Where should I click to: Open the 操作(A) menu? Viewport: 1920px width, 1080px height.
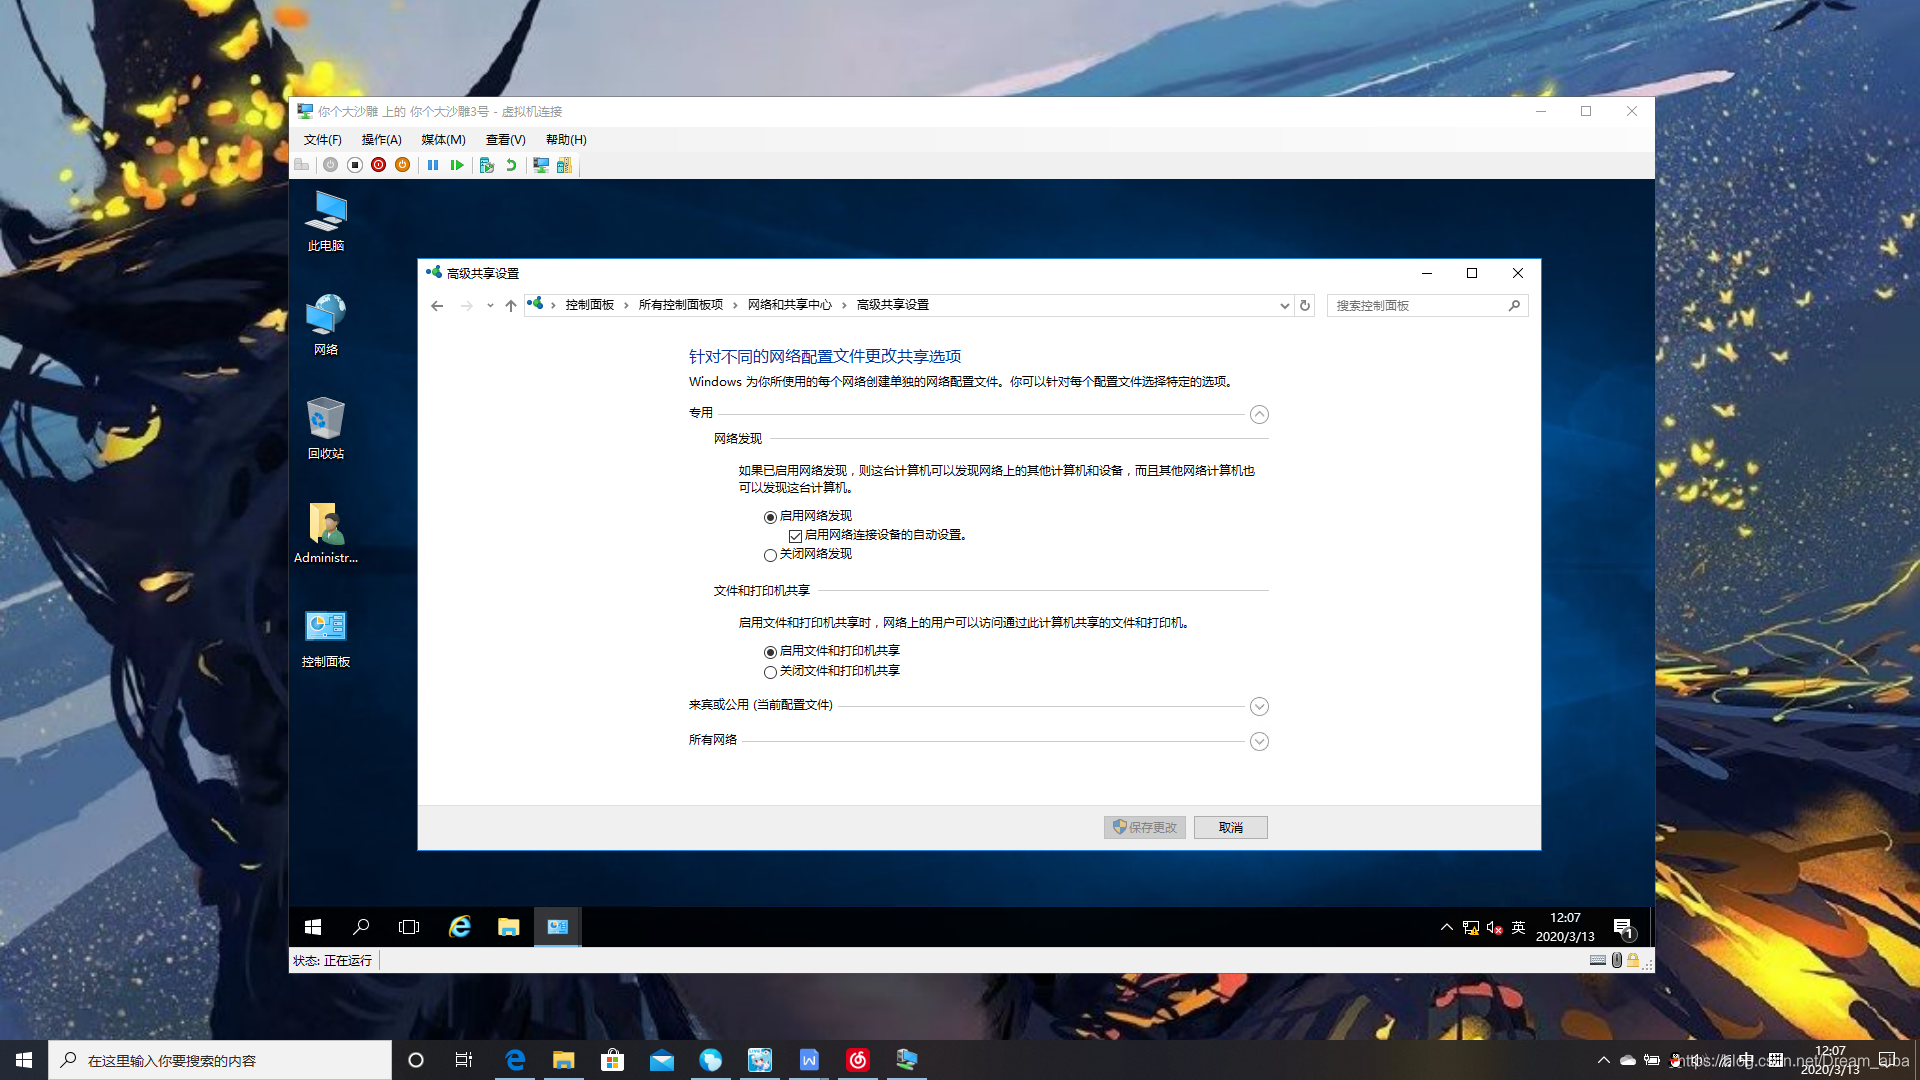[x=381, y=140]
